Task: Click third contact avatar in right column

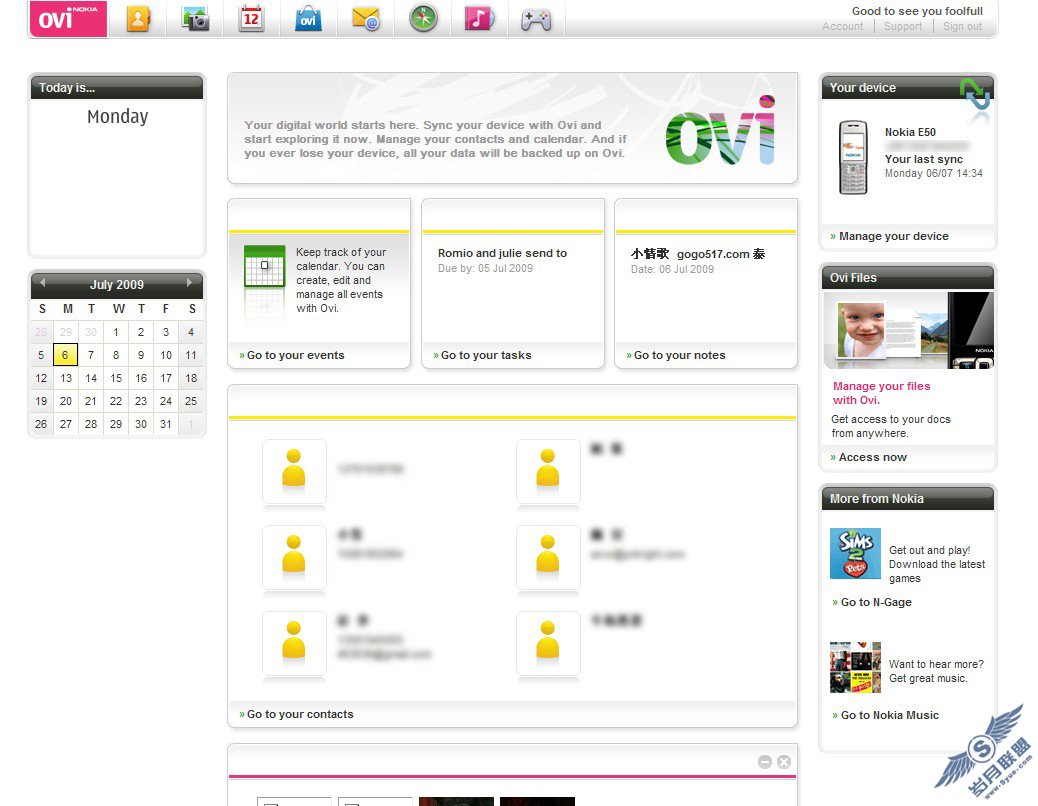Action: (548, 643)
